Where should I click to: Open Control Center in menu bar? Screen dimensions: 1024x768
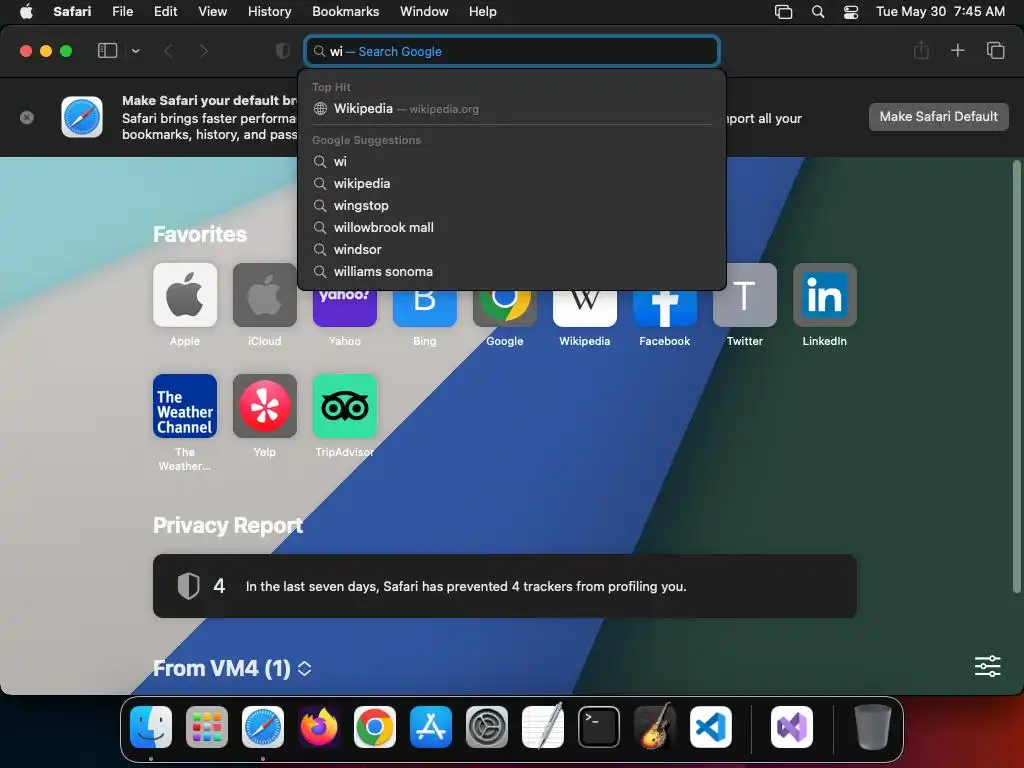[851, 12]
